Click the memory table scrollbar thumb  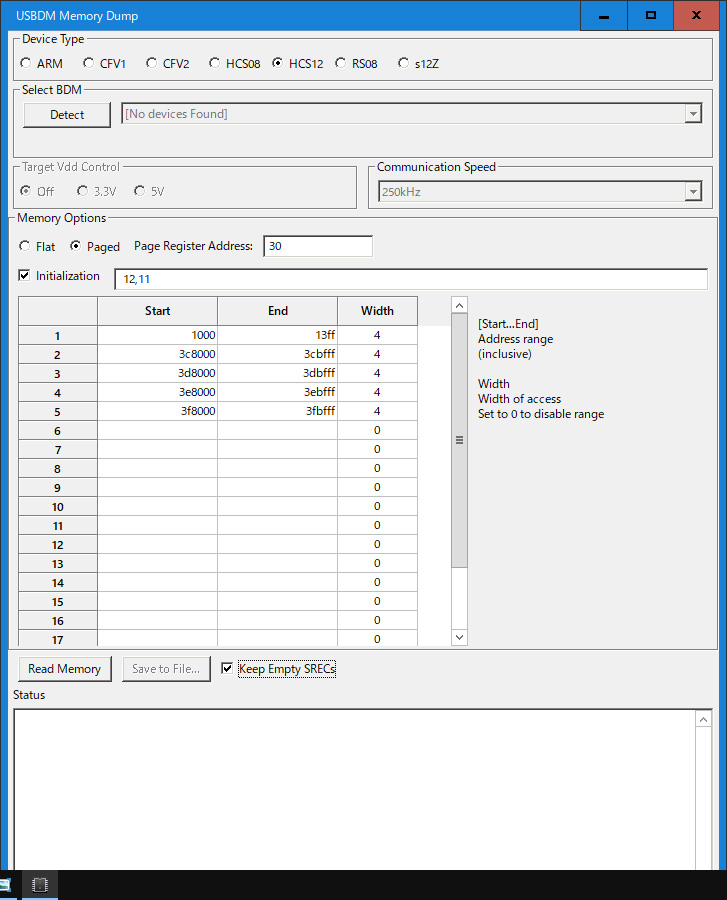pyautogui.click(x=459, y=440)
